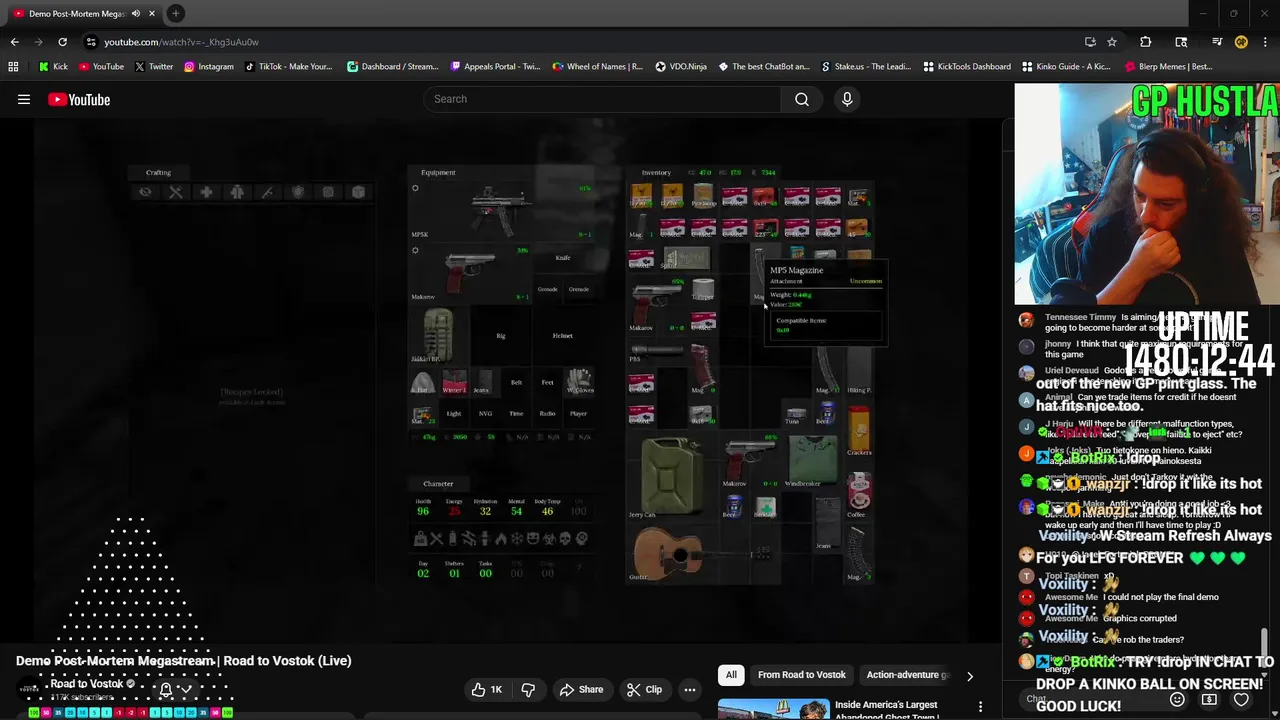Screen dimensions: 1280x720
Task: Open the Appeals Portal - Twi... bookmark
Action: tap(496, 66)
